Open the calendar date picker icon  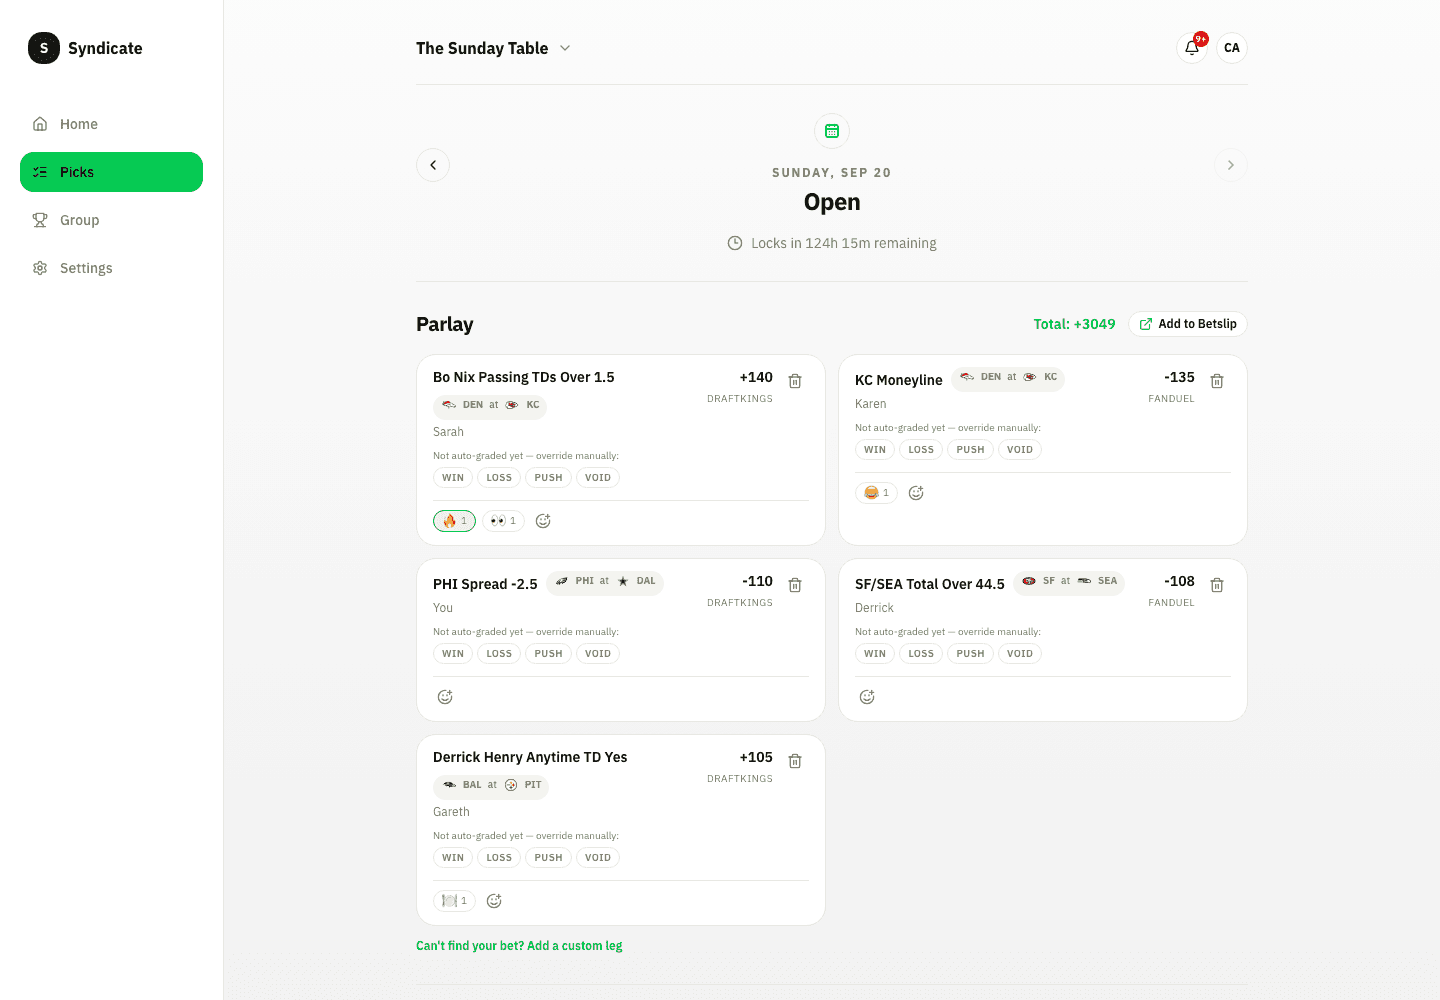click(832, 131)
